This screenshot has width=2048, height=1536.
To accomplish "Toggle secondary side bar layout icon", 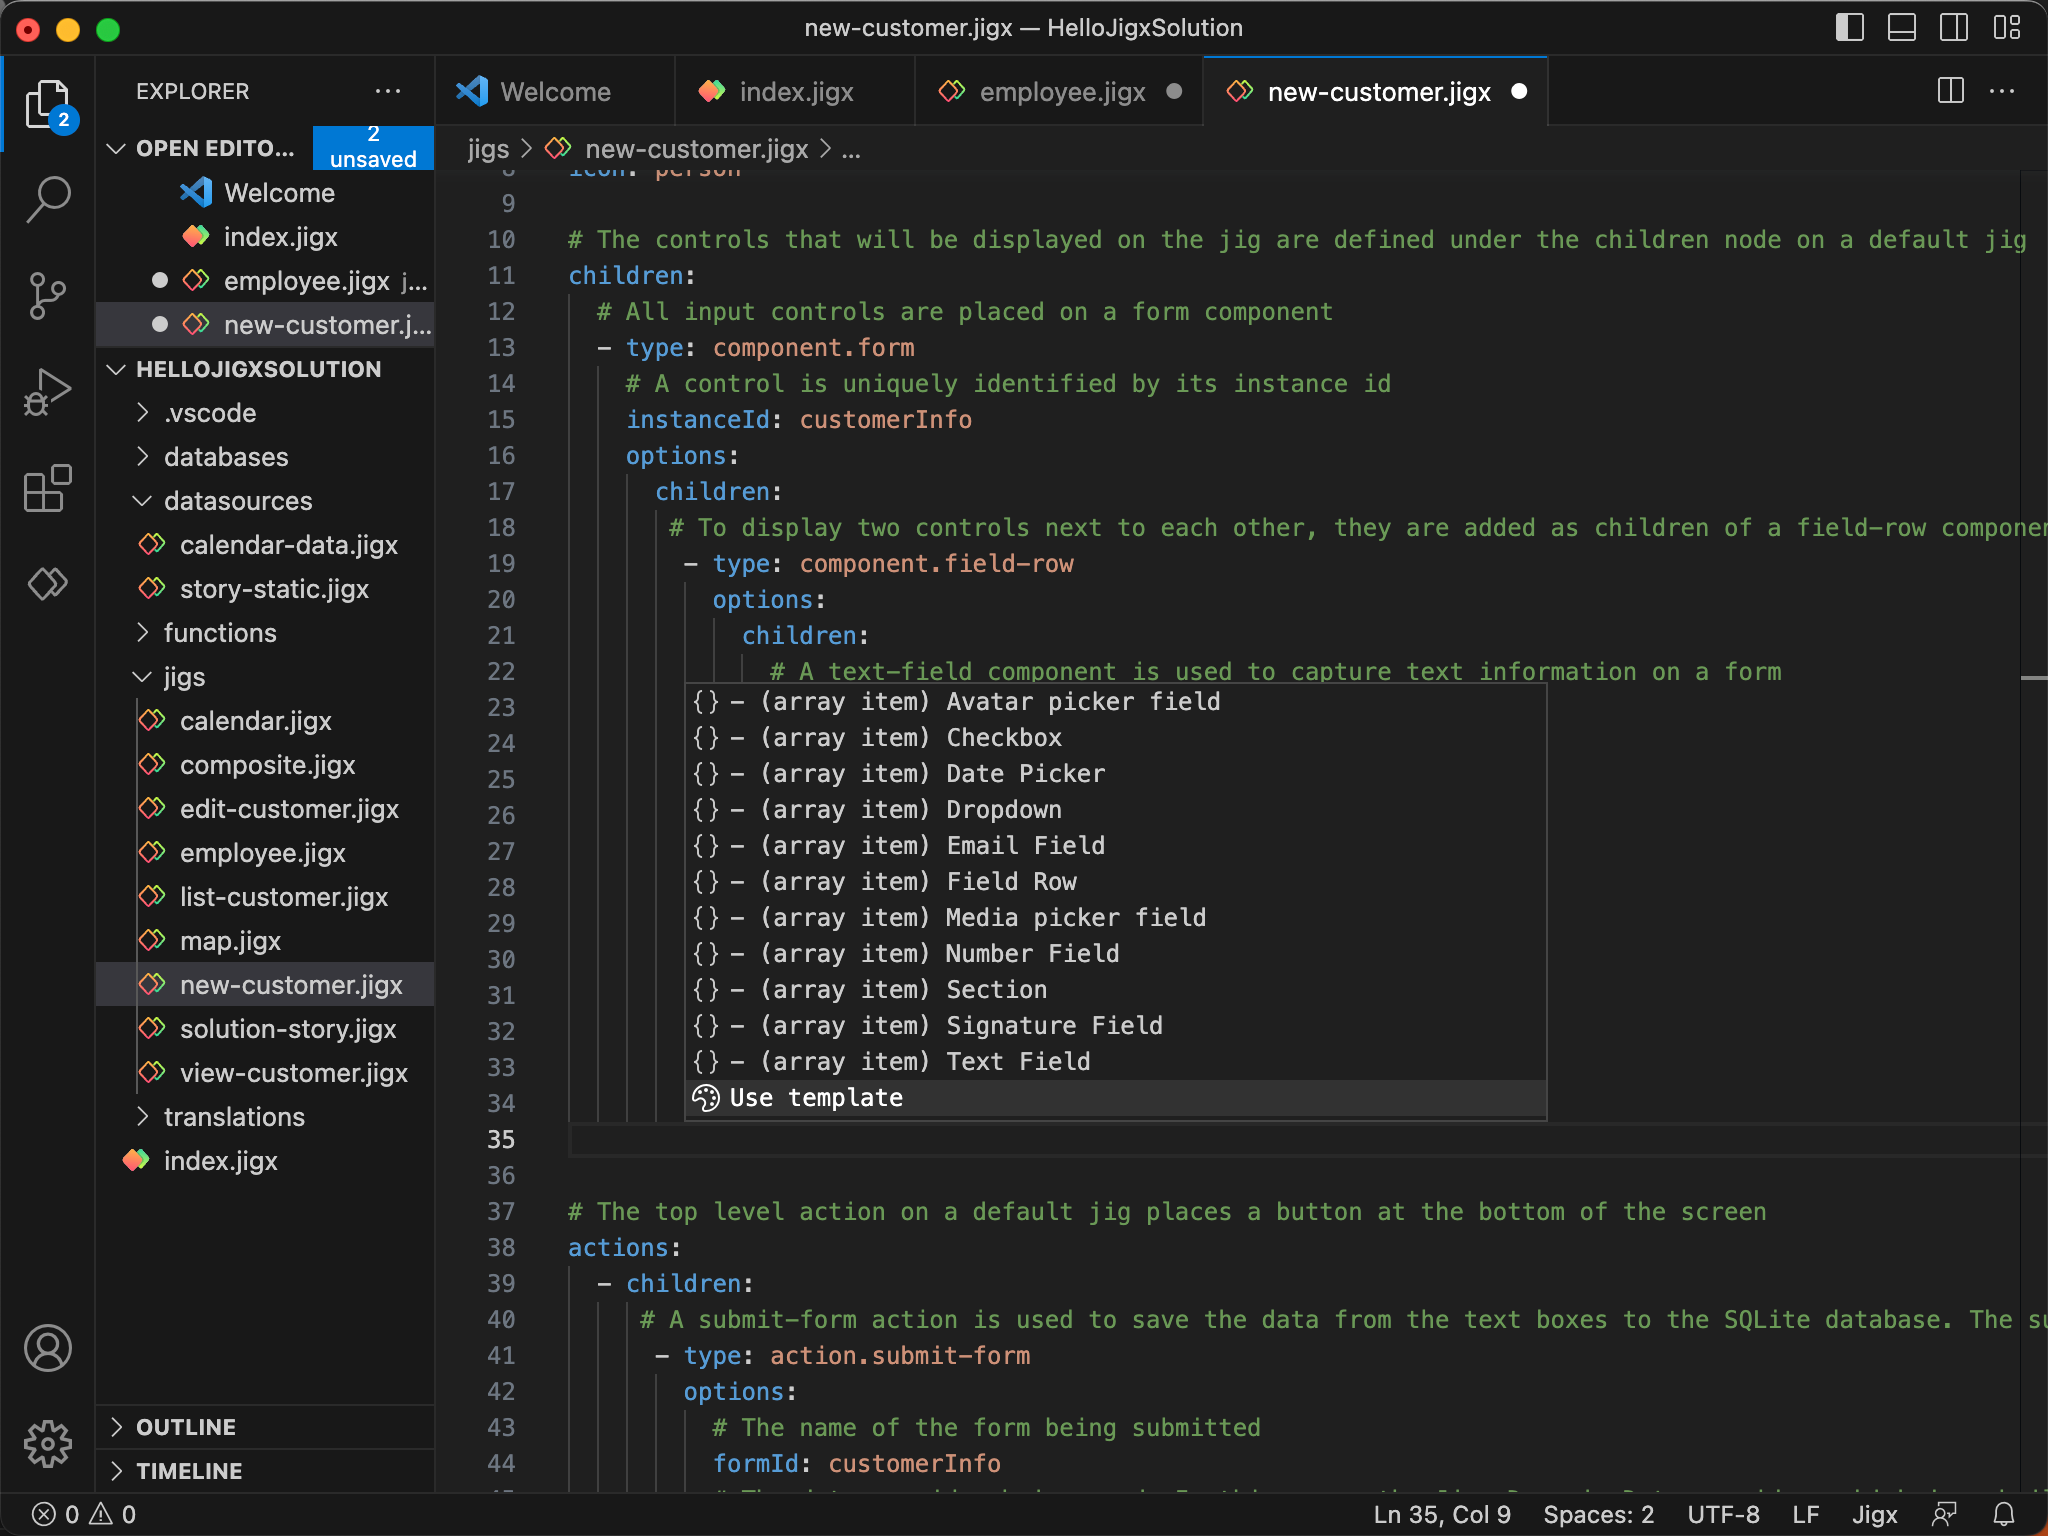I will coord(1954,28).
